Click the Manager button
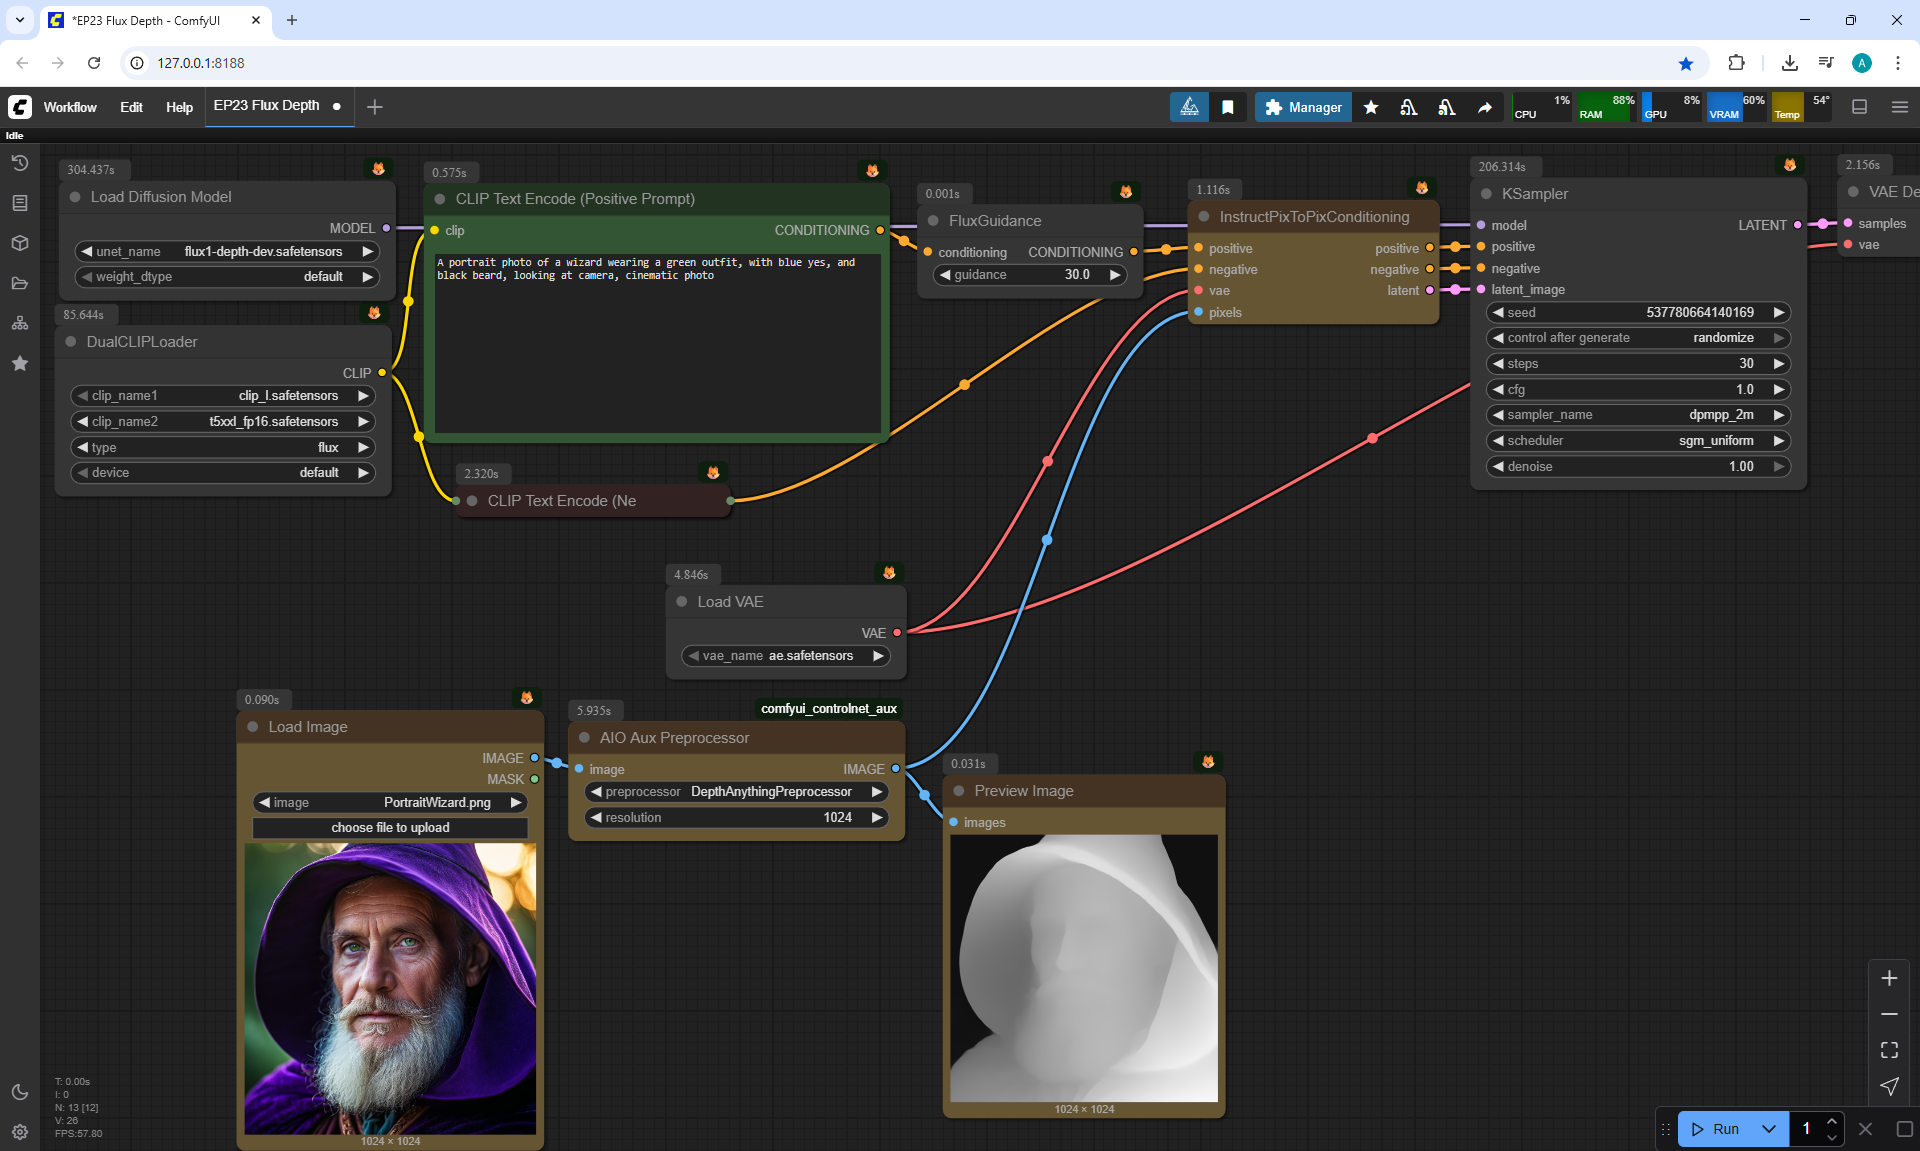The width and height of the screenshot is (1920, 1151). pos(1303,107)
